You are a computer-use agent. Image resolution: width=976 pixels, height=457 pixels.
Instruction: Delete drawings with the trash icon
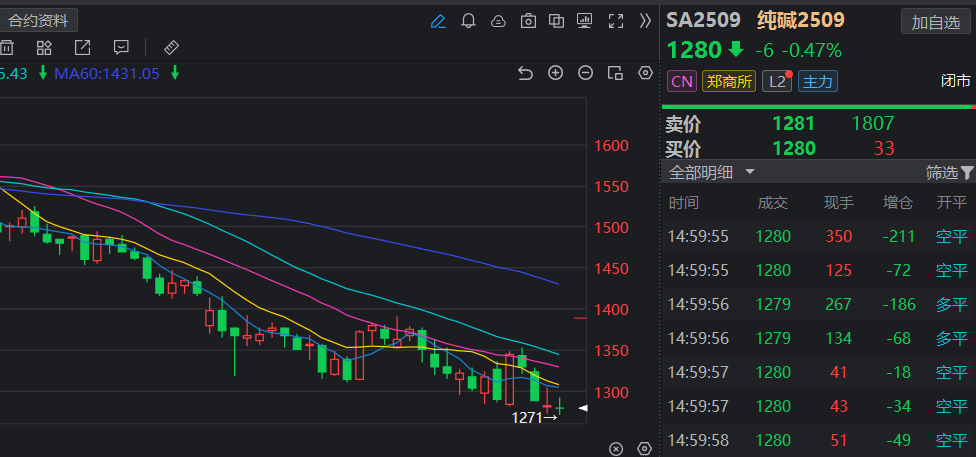point(7,47)
